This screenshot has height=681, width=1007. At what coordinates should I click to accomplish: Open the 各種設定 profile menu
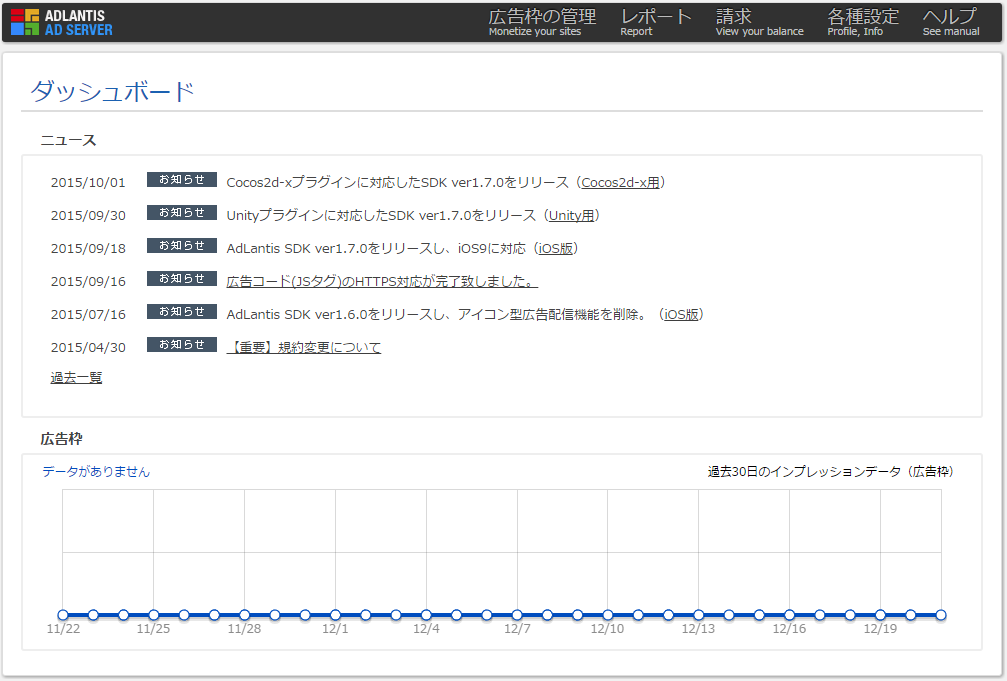click(x=863, y=22)
